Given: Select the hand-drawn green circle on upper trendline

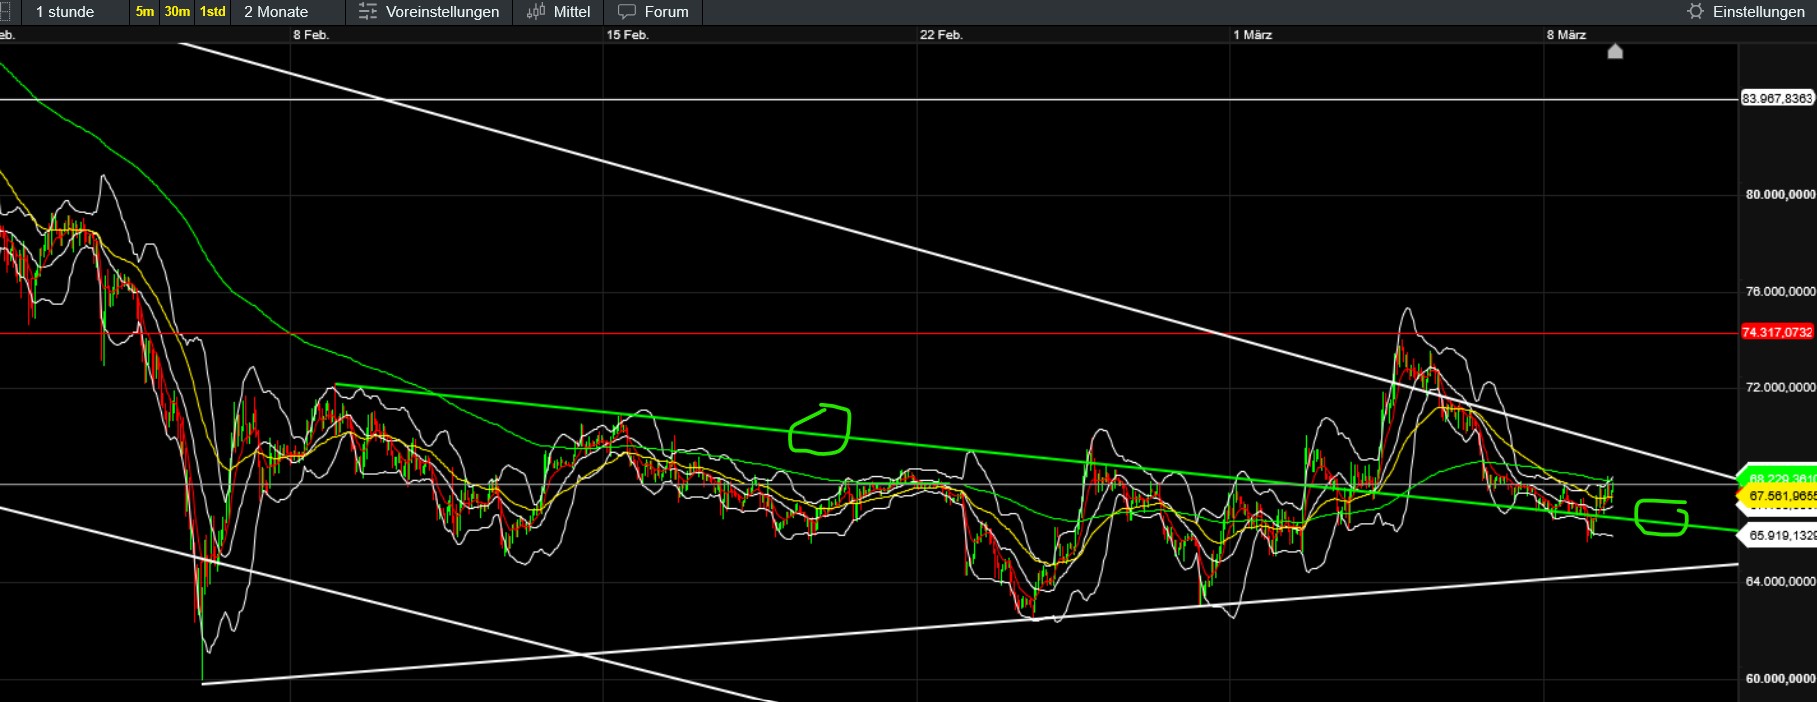Looking at the screenshot, I should (x=819, y=430).
